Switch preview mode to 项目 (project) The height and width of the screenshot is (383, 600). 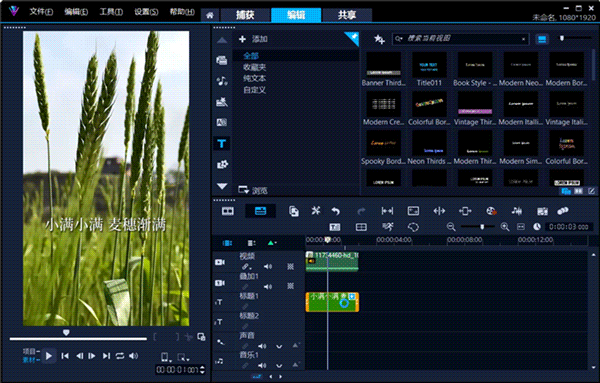pyautogui.click(x=30, y=351)
